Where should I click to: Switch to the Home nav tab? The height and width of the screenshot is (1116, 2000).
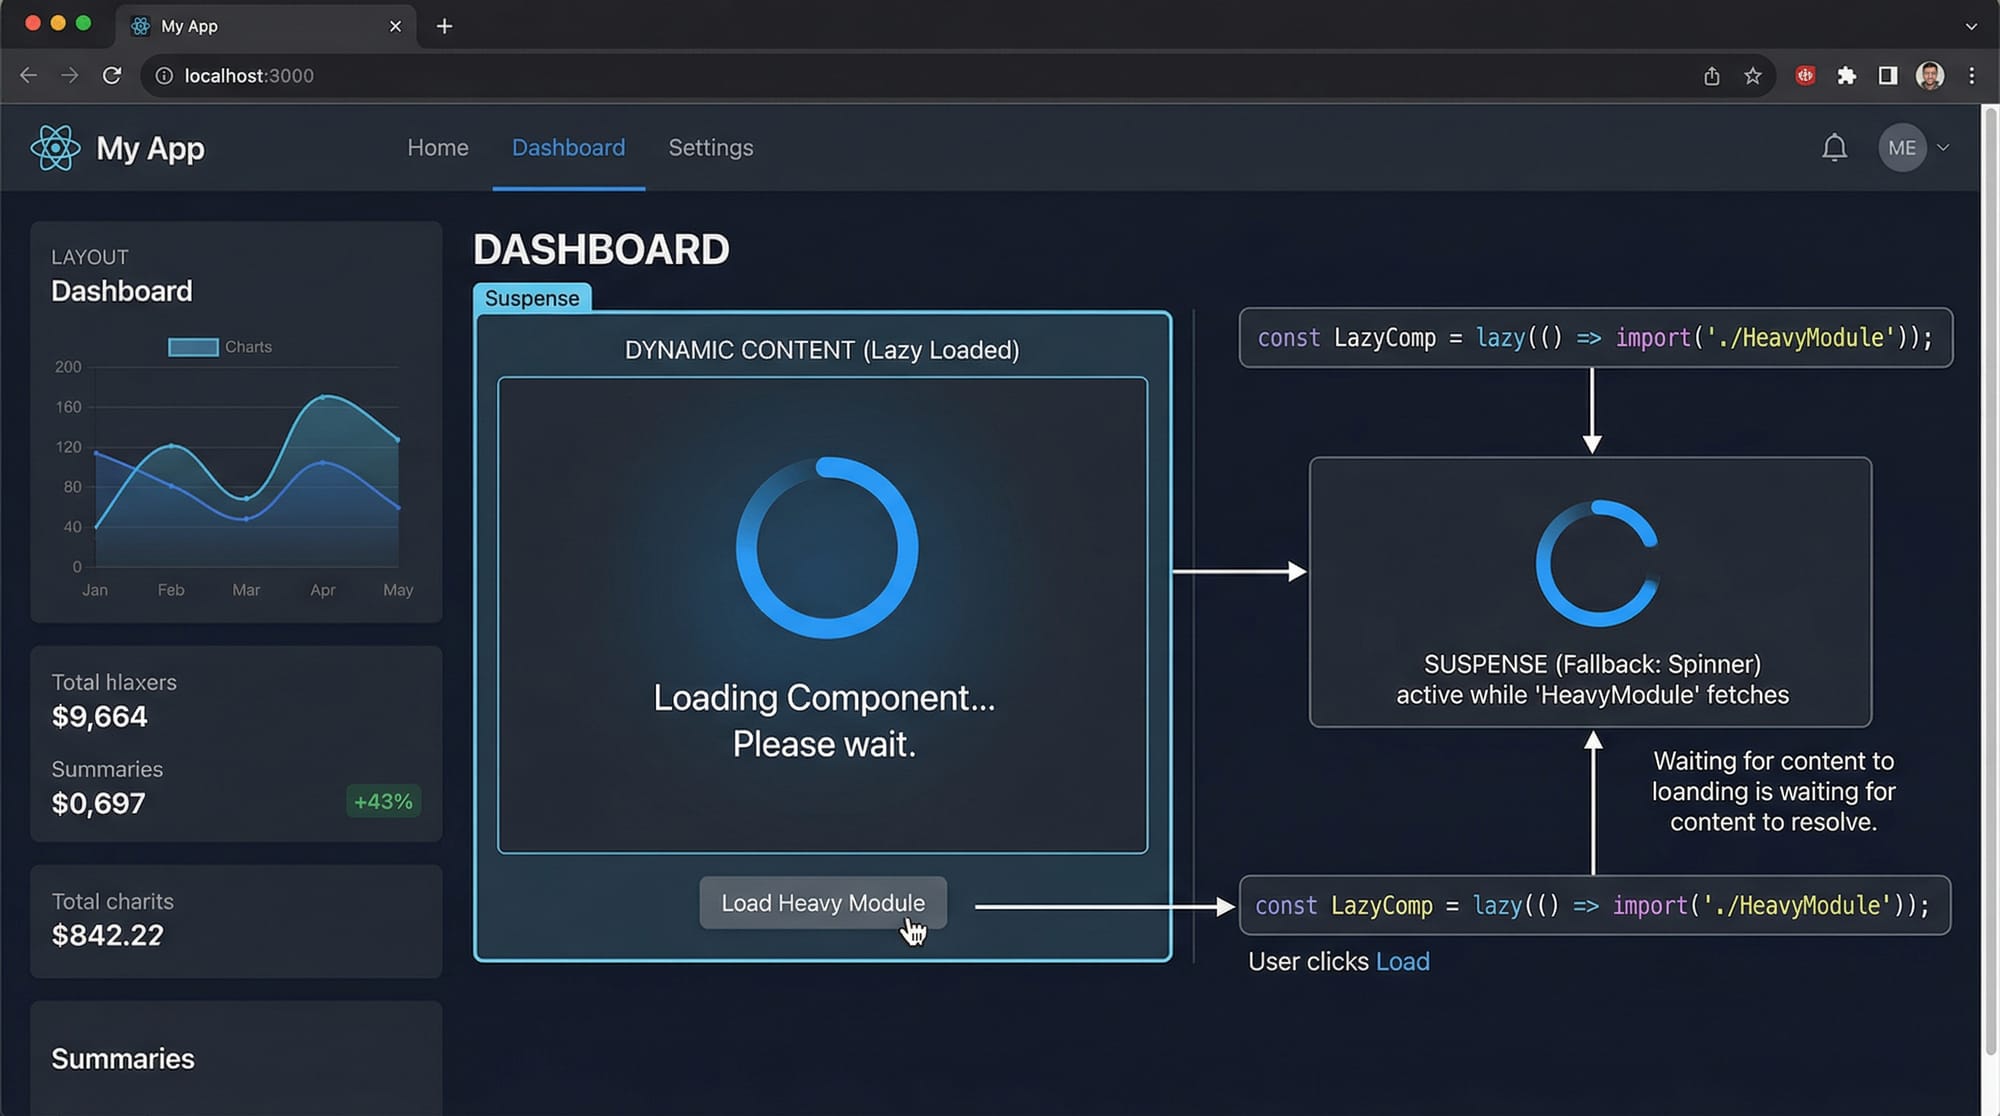(x=437, y=148)
